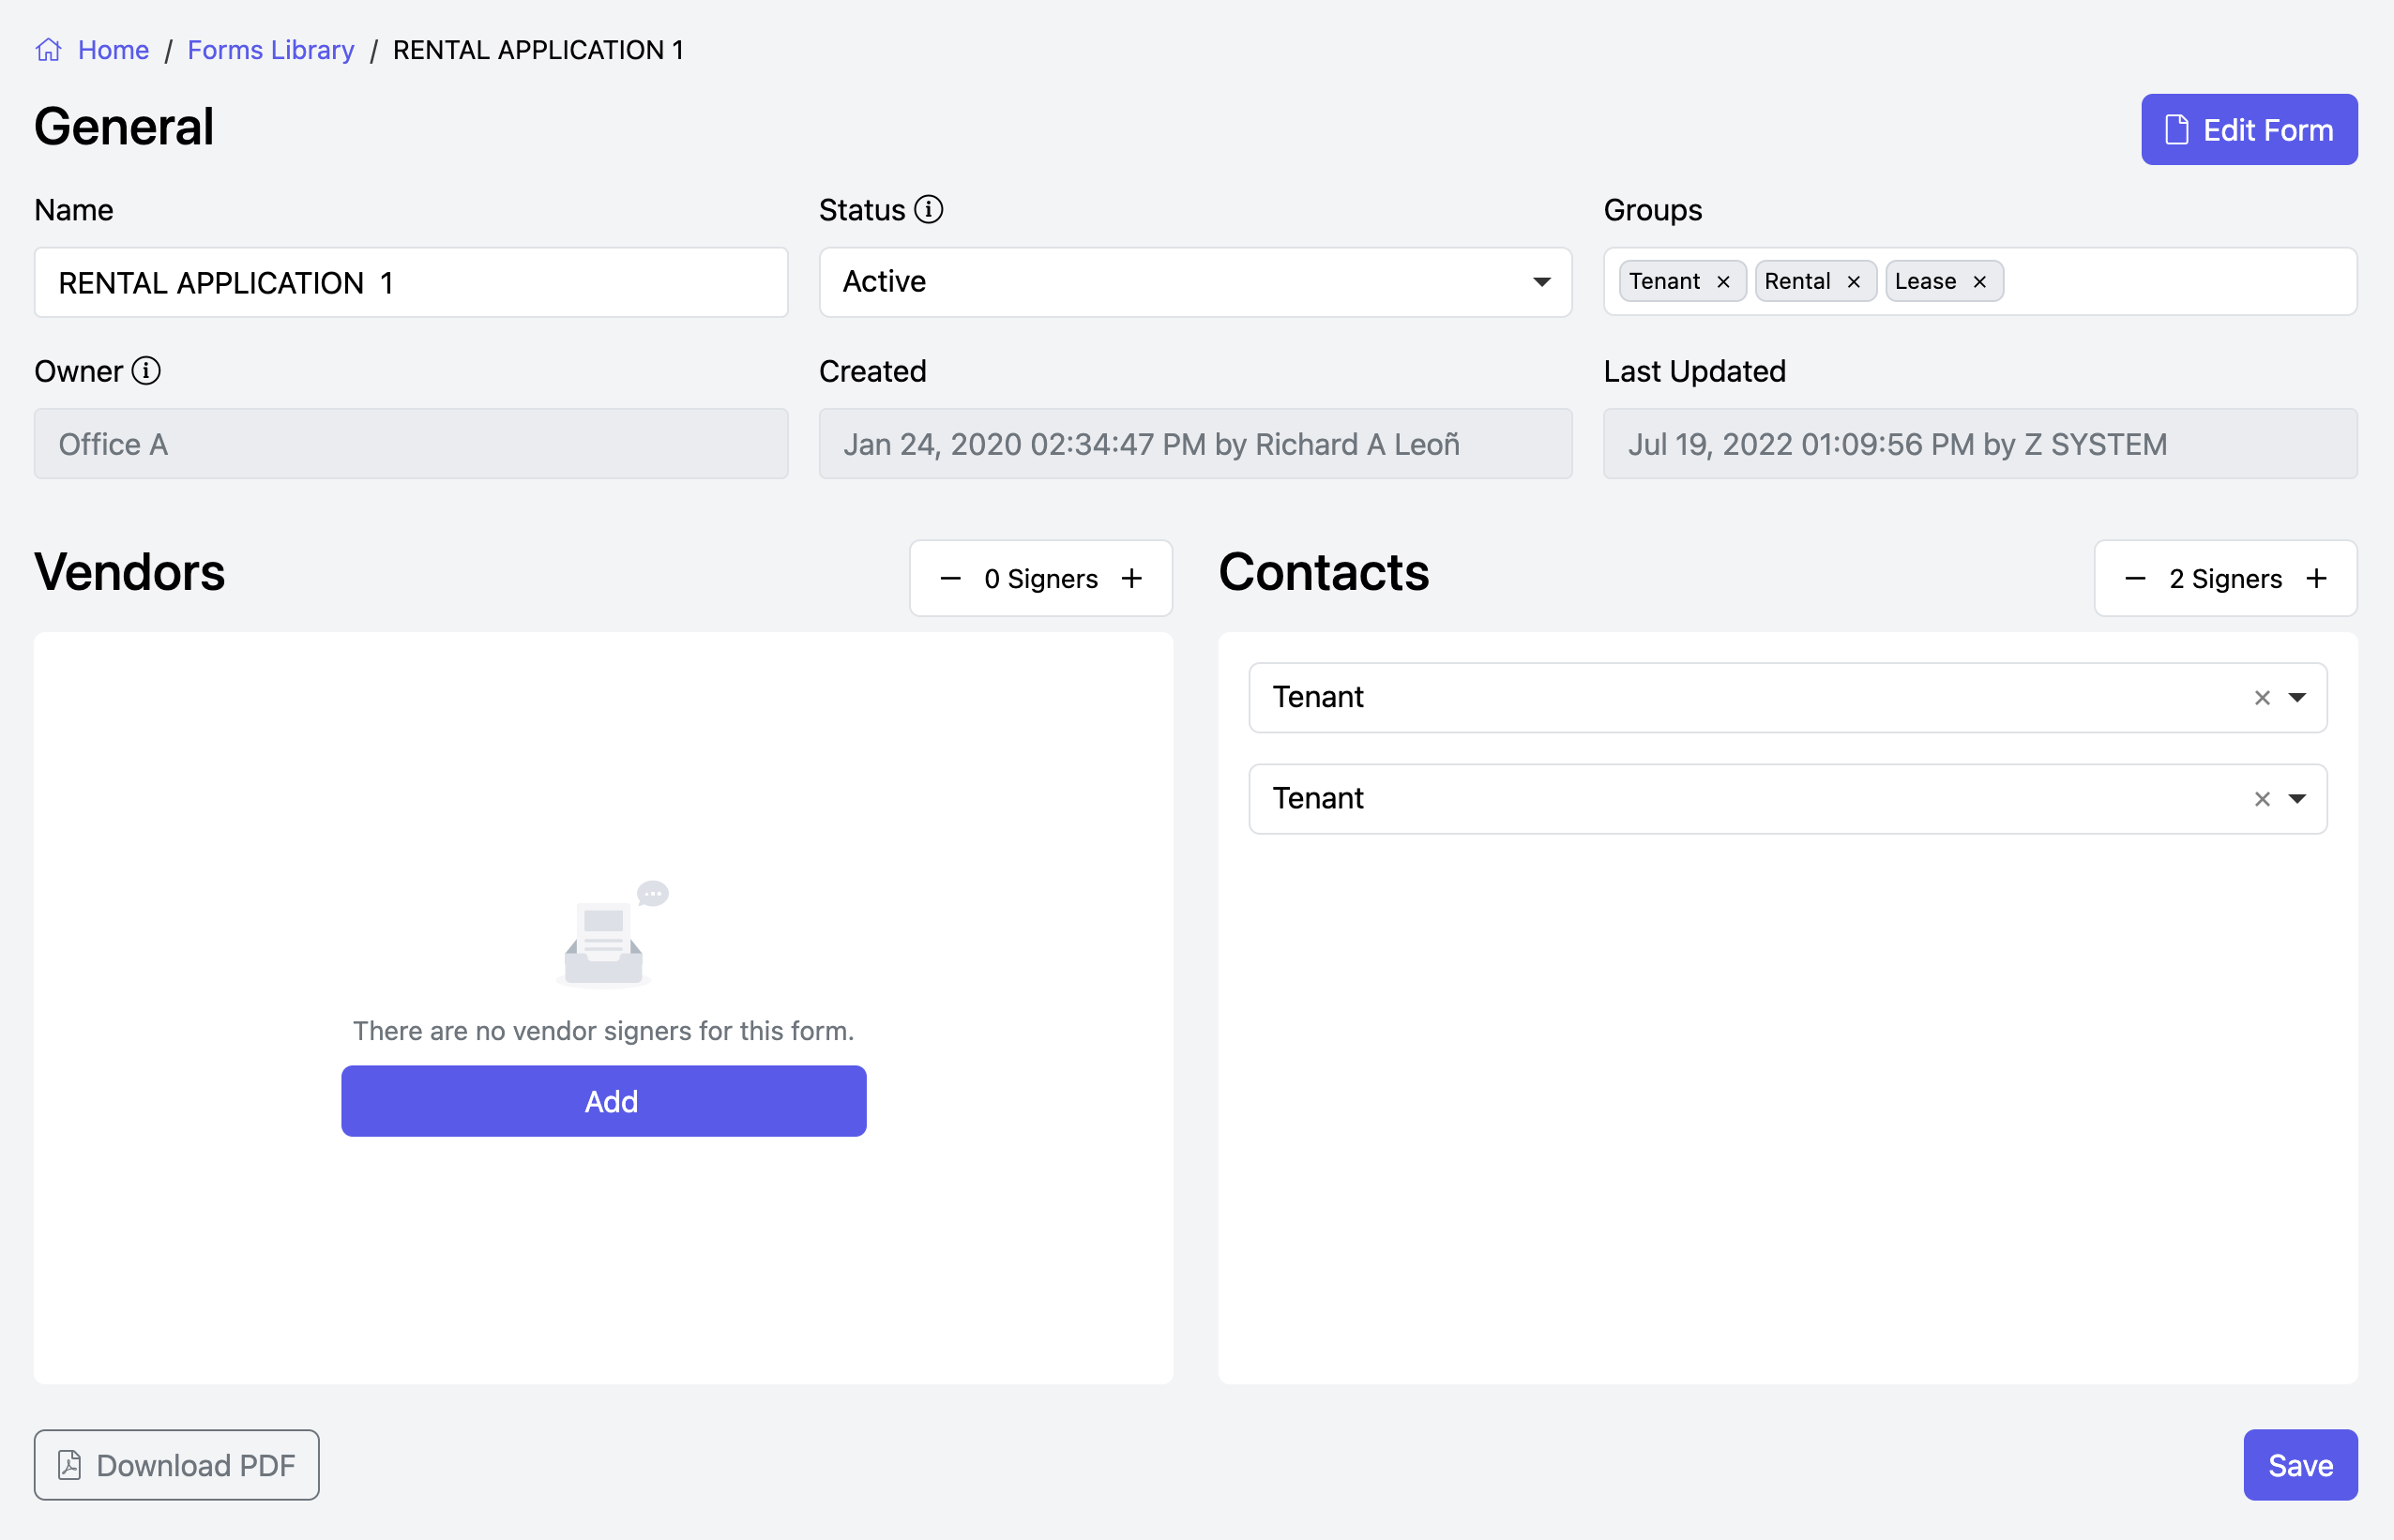This screenshot has width=2394, height=1540.
Task: Increase the Vendors signers count
Action: [1131, 579]
